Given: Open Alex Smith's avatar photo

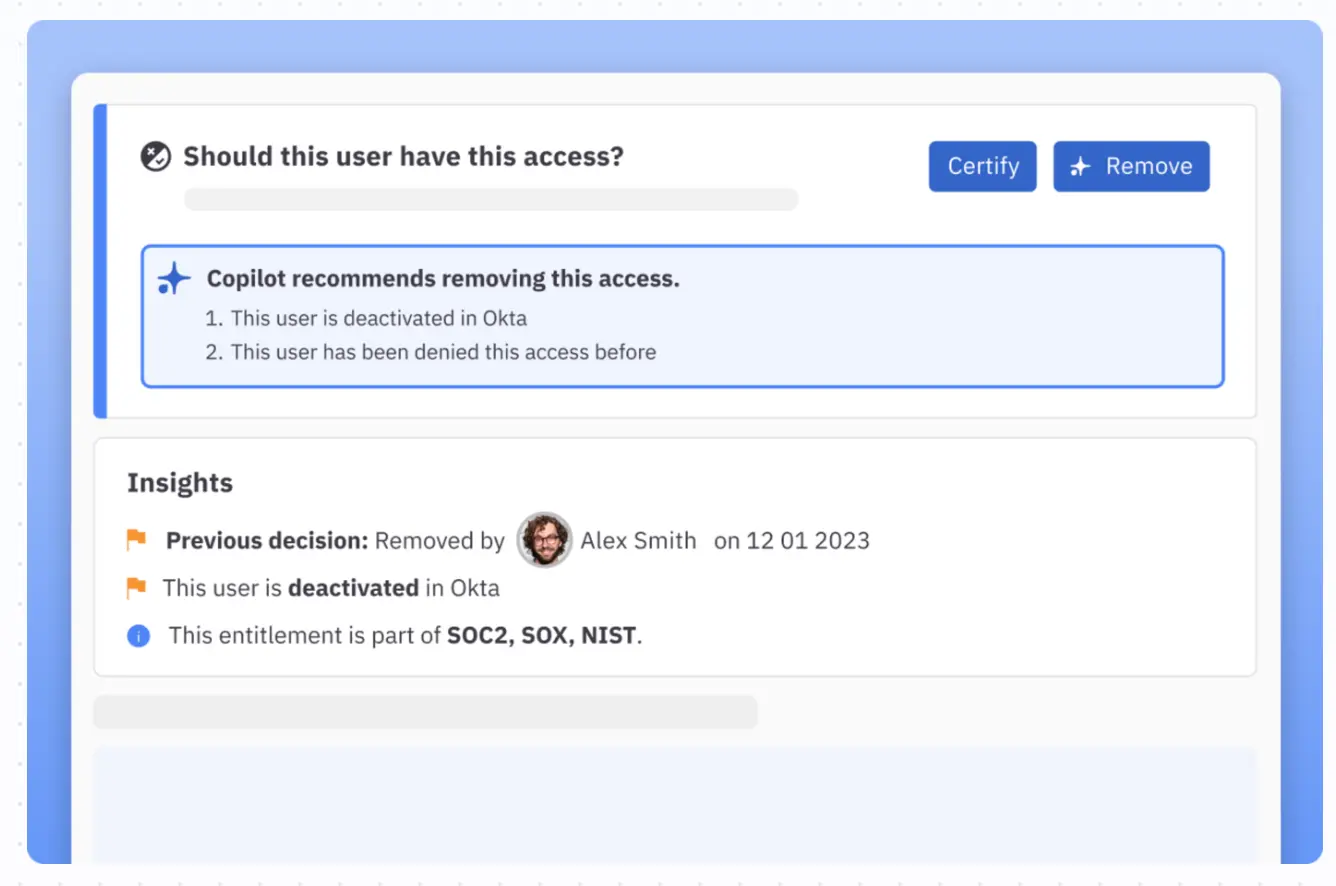Looking at the screenshot, I should (x=544, y=541).
